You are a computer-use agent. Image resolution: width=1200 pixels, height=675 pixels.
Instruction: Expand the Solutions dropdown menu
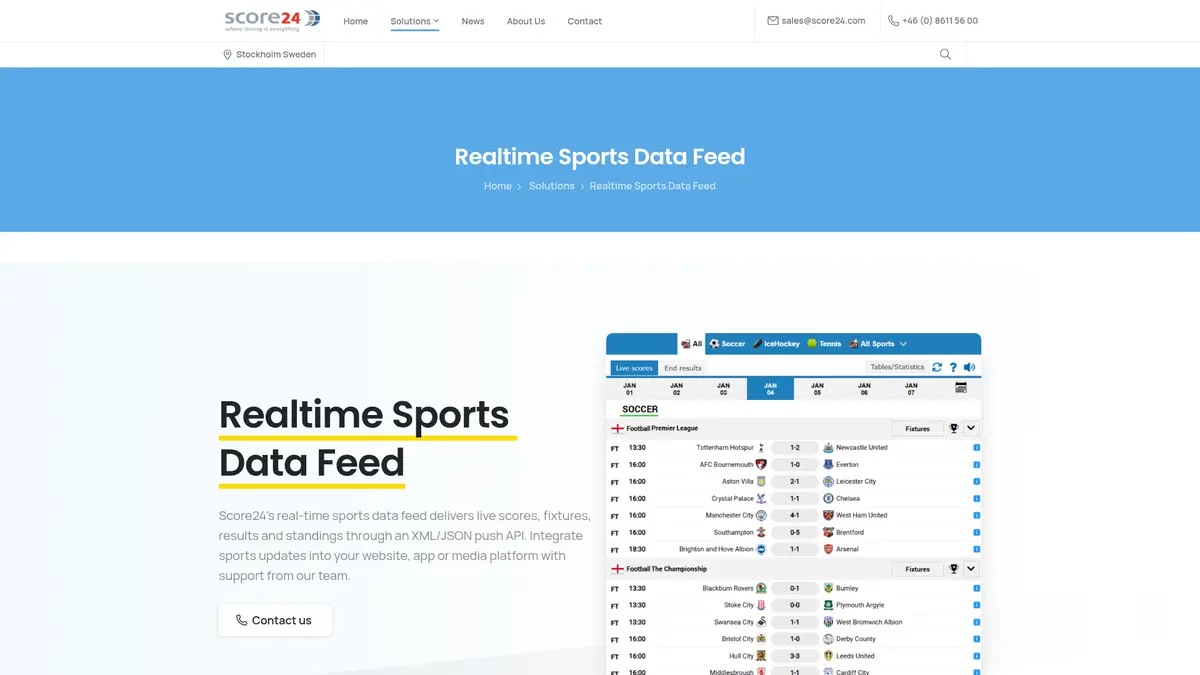click(415, 21)
